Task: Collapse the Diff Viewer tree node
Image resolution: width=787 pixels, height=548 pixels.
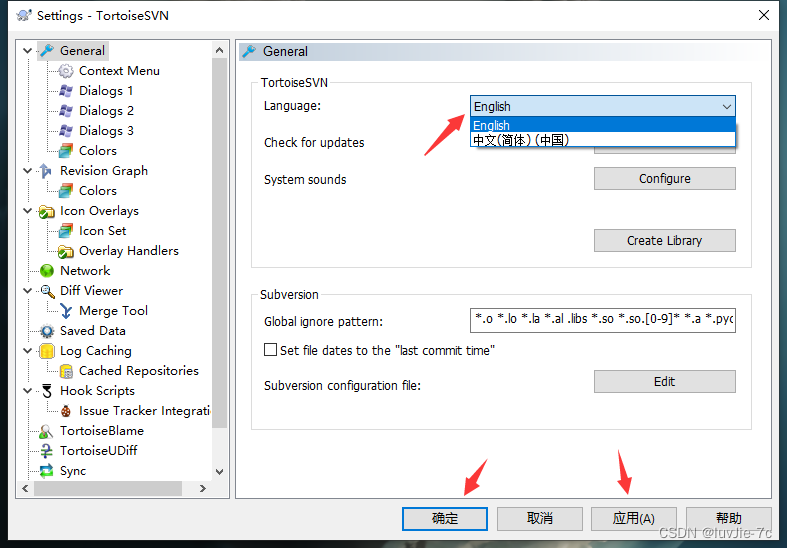Action: [x=28, y=291]
